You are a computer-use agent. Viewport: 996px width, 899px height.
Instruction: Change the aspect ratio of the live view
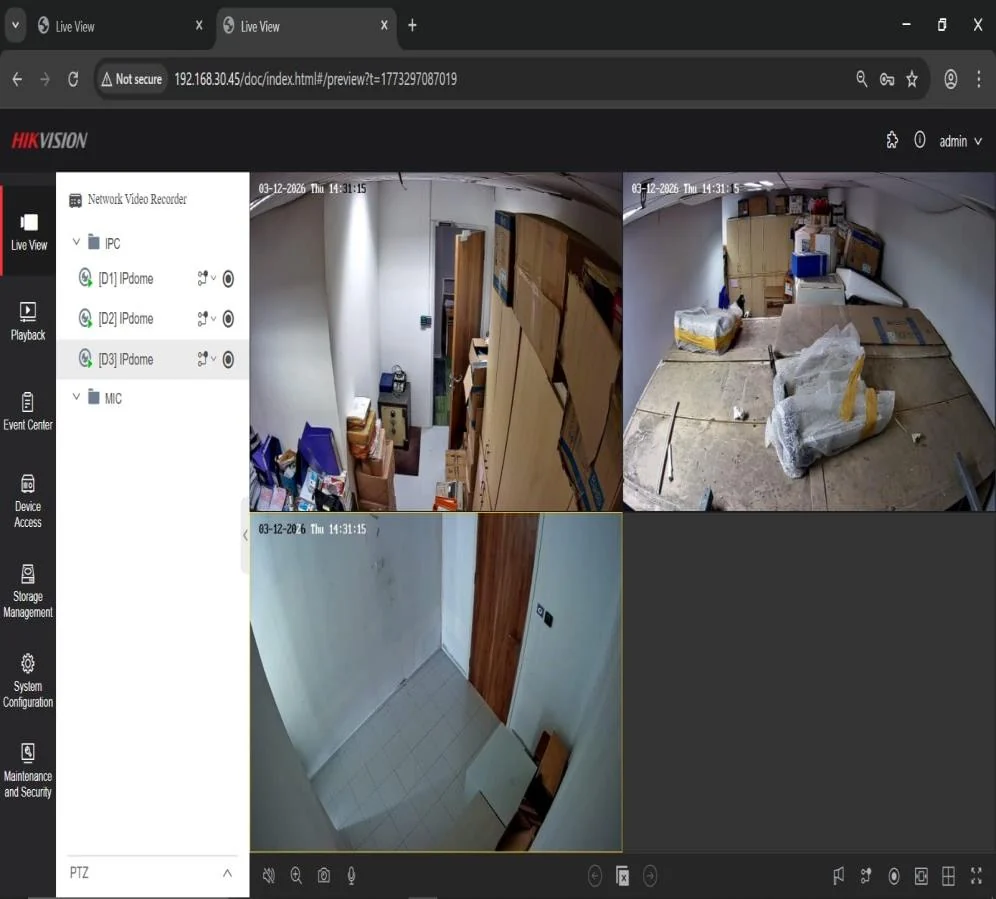921,876
